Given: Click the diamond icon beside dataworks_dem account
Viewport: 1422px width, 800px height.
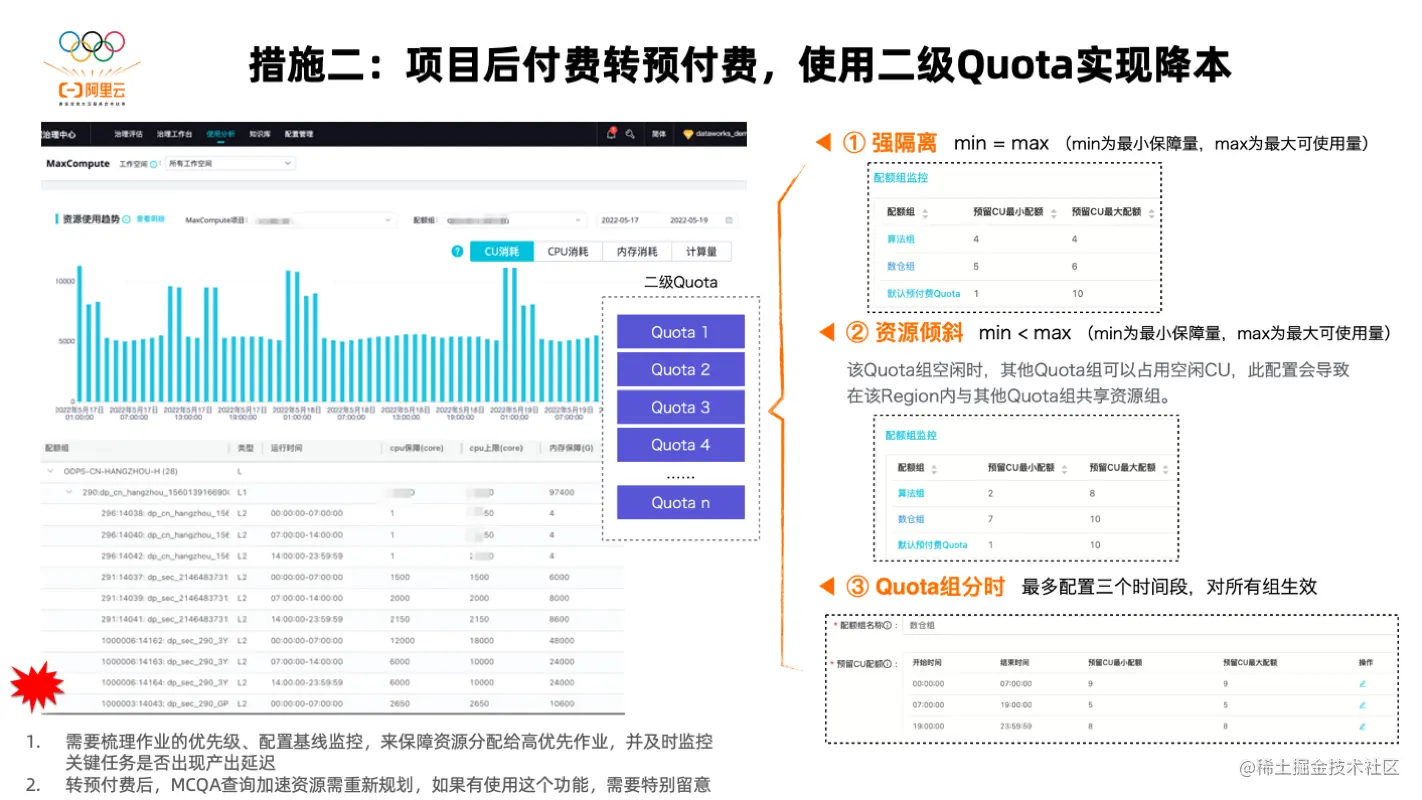Looking at the screenshot, I should point(688,133).
